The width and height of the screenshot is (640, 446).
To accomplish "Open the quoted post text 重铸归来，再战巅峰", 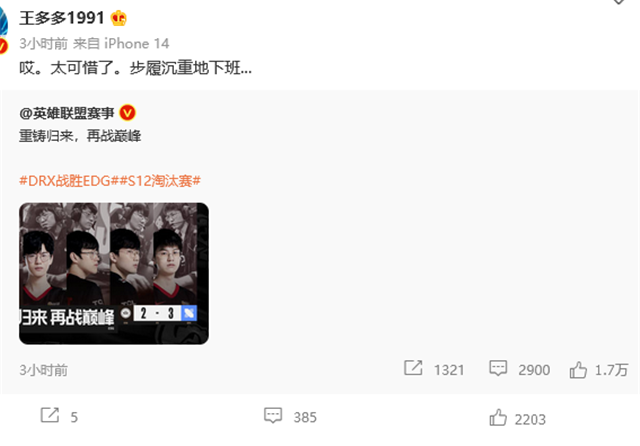I will (80, 136).
